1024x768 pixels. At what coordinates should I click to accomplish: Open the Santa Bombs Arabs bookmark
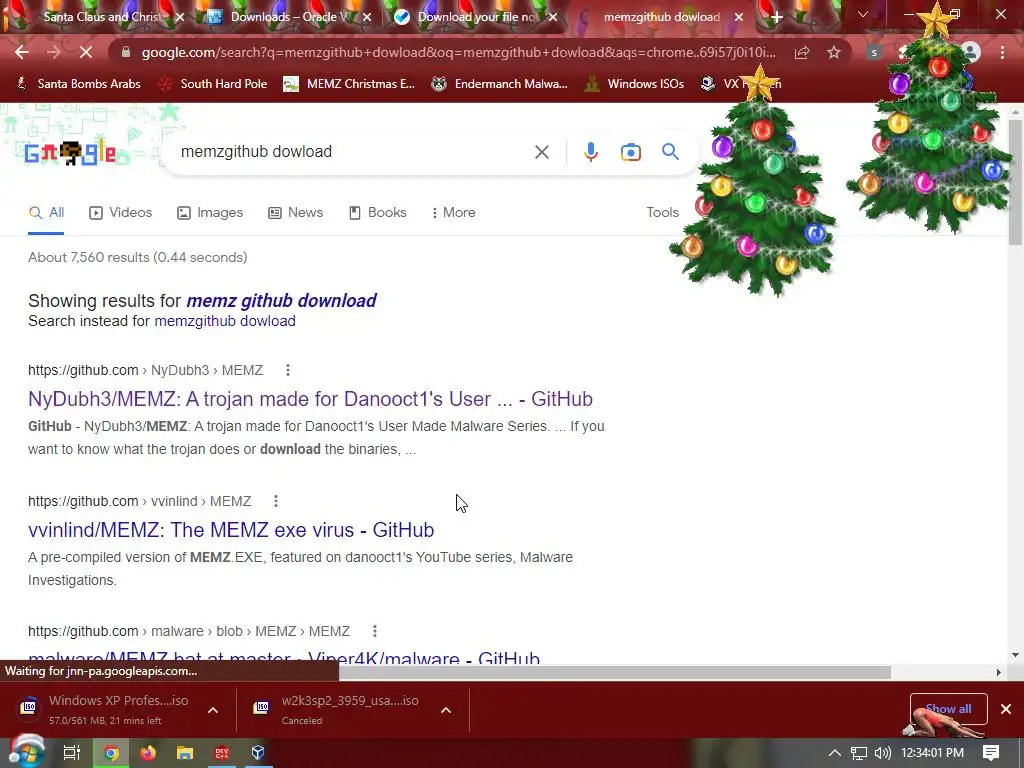tap(78, 84)
